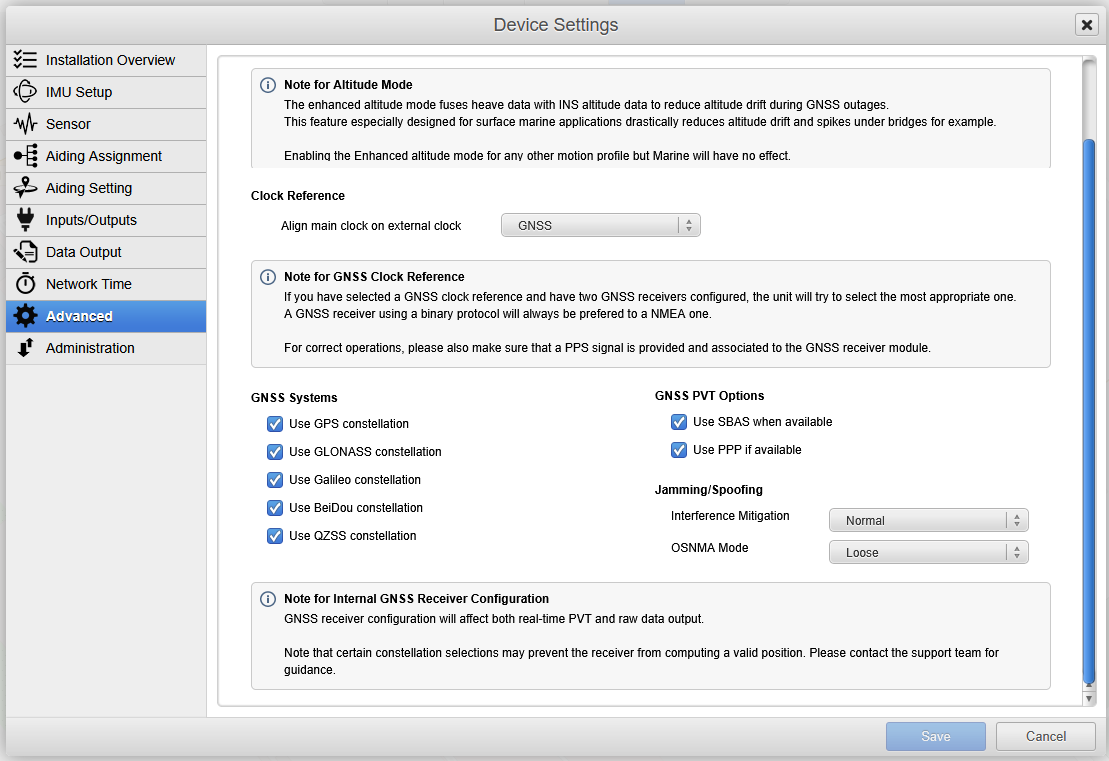This screenshot has width=1109, height=761.
Task: Open the external clock reference dropdown
Action: point(600,224)
